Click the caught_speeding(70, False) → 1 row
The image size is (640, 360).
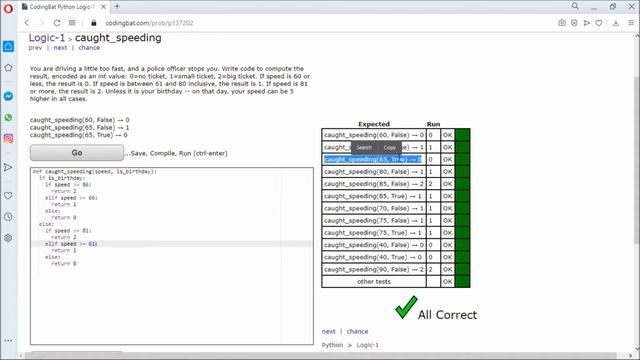pyautogui.click(x=396, y=208)
